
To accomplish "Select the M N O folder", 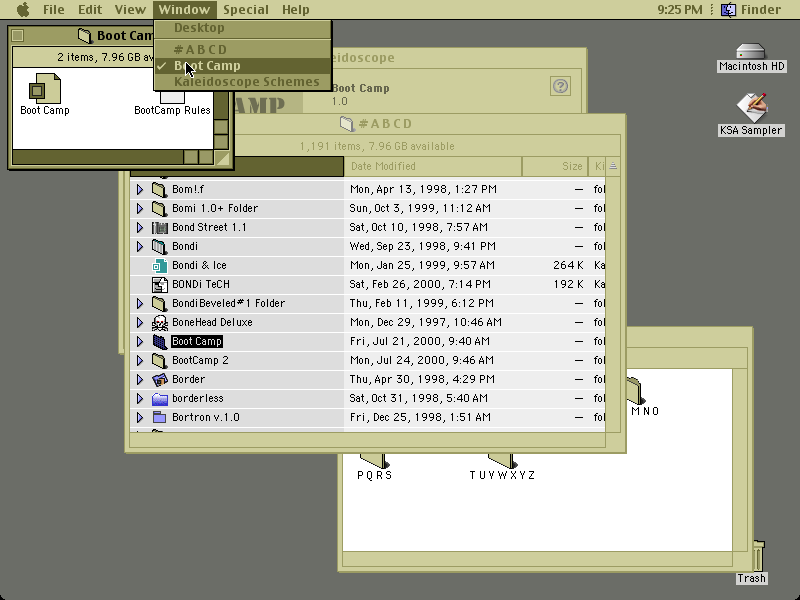I will [x=635, y=391].
